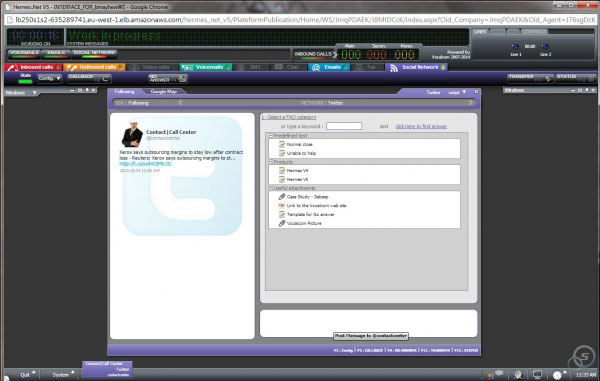Select the LINES tab in top-right panel
The width and height of the screenshot is (600, 381).
480,31
